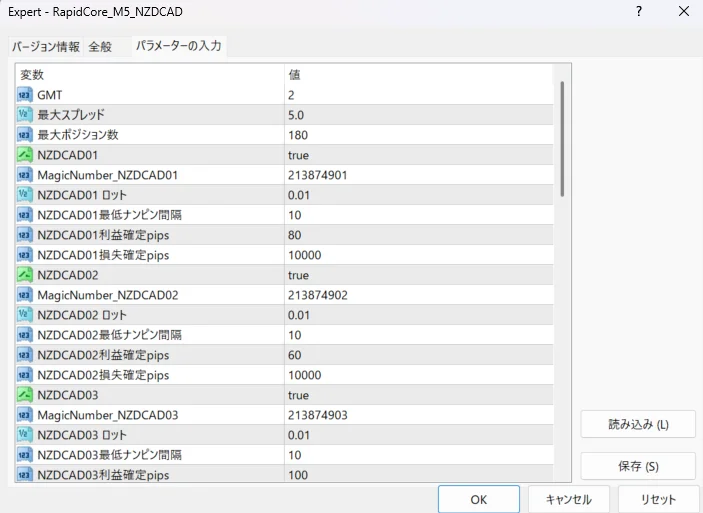Click the icon beside NZDCAD02利益確定pips
Screen dimensions: 703x513
coord(25,355)
